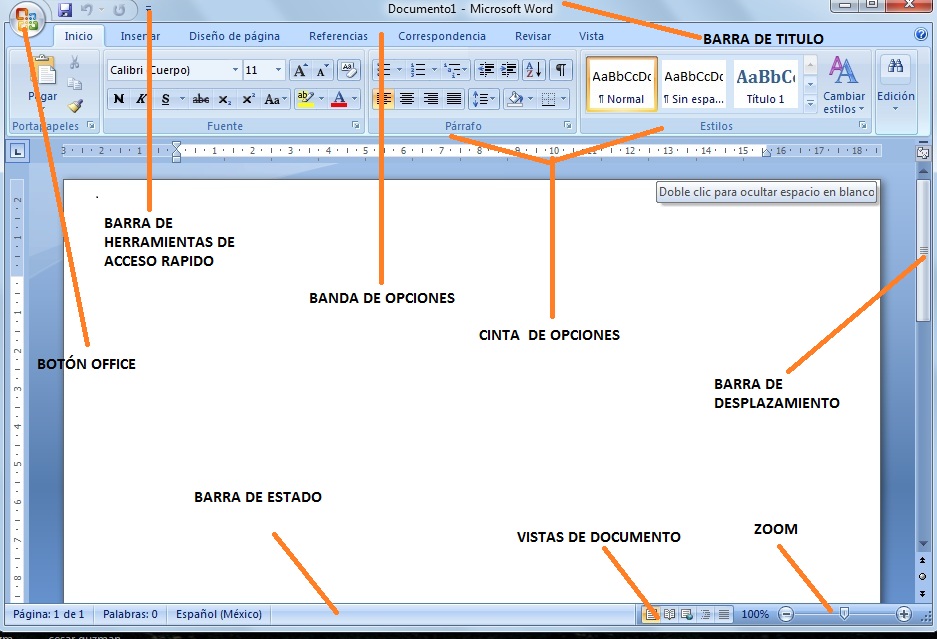937x639 pixels.
Task: Click the Save icon in quick access toolbar
Action: pos(65,10)
